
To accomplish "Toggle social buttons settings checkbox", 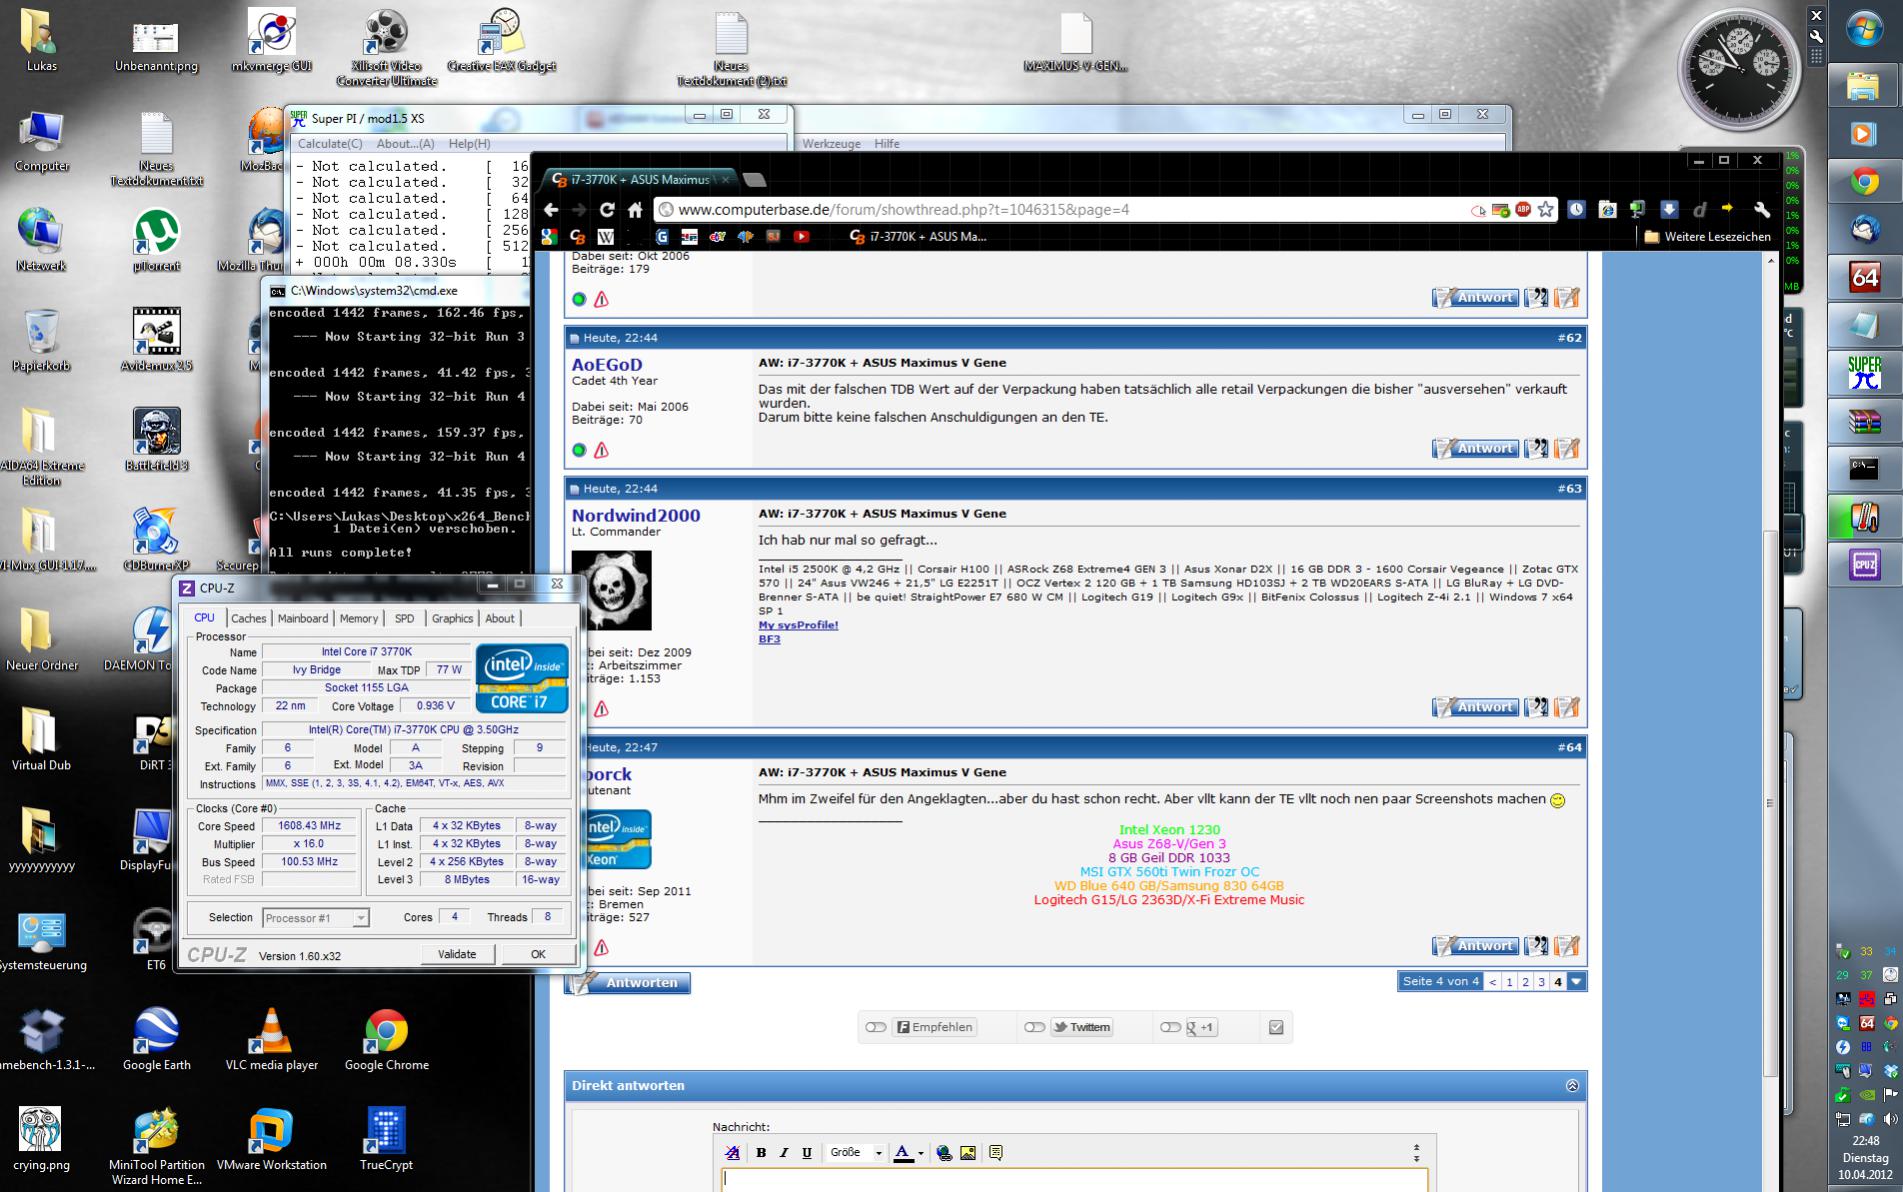I will [1276, 1027].
